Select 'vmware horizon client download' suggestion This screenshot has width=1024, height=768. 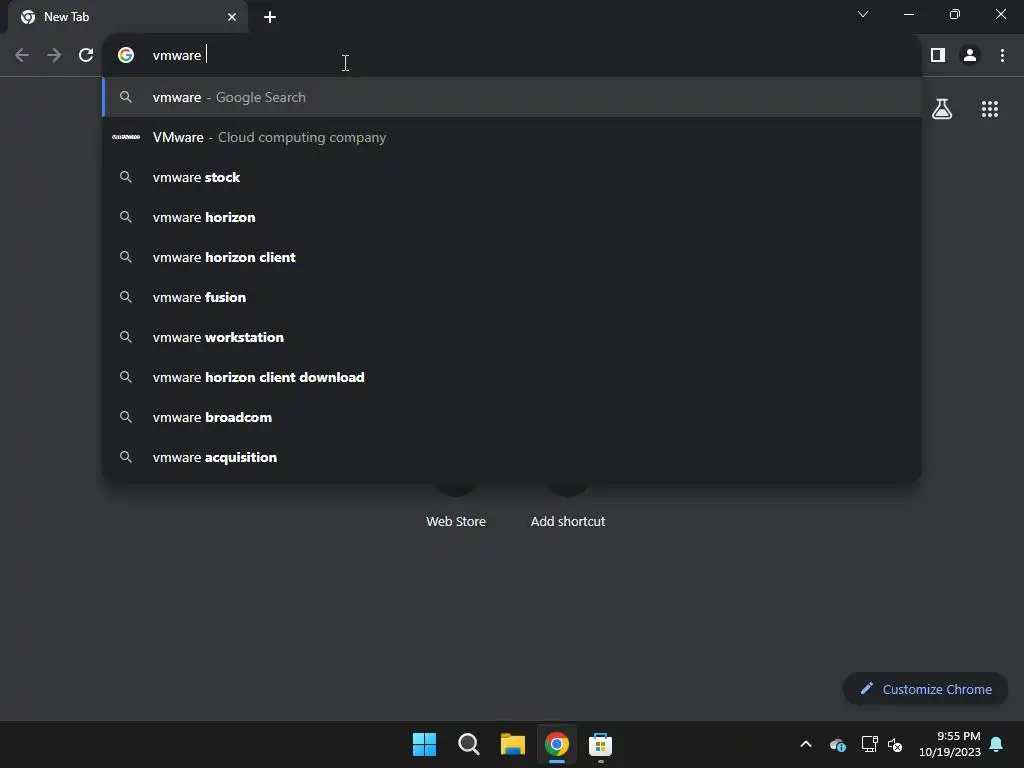tap(512, 377)
